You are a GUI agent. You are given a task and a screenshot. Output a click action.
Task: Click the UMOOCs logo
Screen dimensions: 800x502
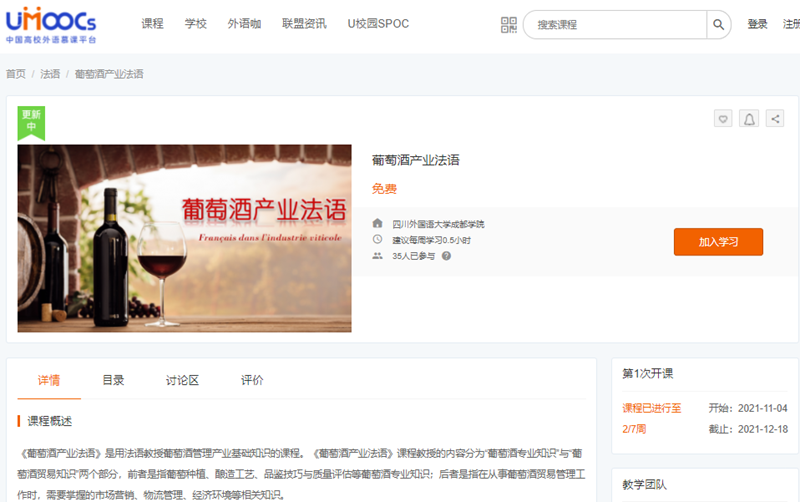52,25
